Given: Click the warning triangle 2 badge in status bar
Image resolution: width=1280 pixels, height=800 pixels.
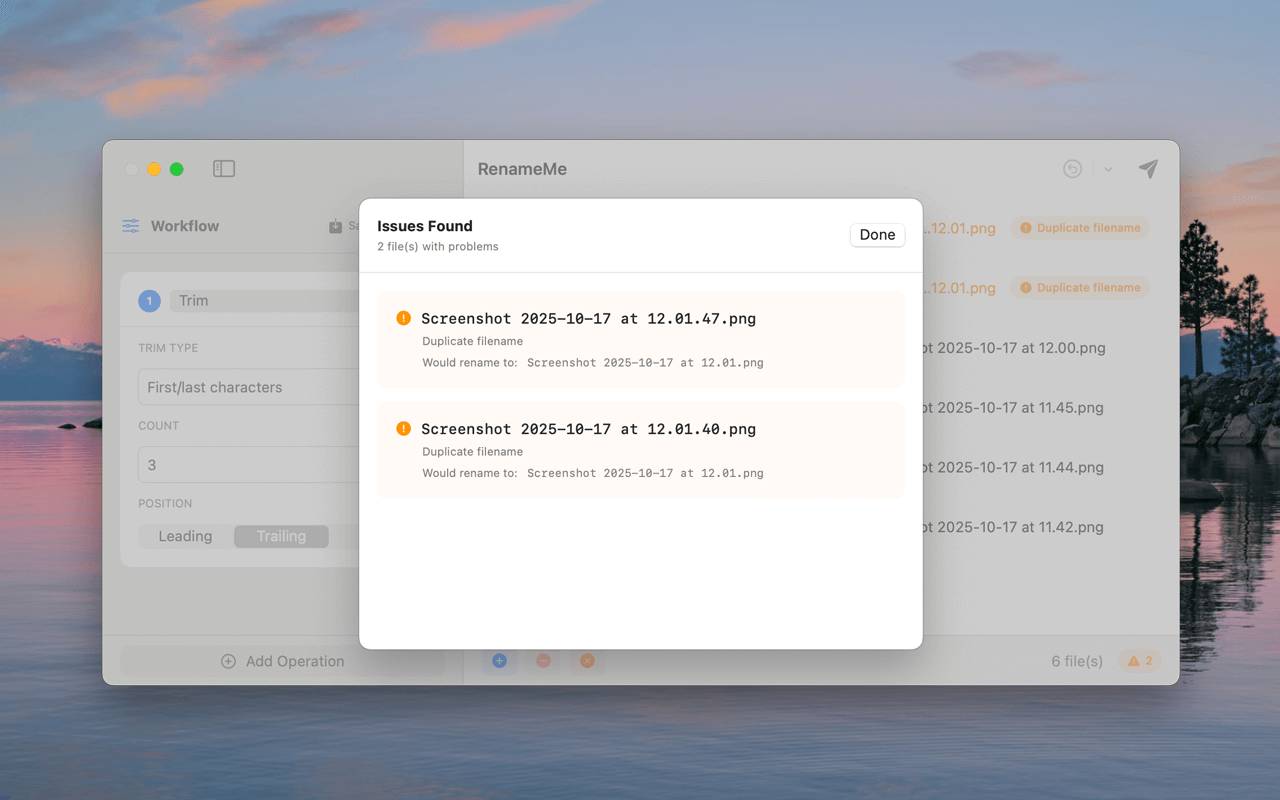Looking at the screenshot, I should coord(1138,660).
